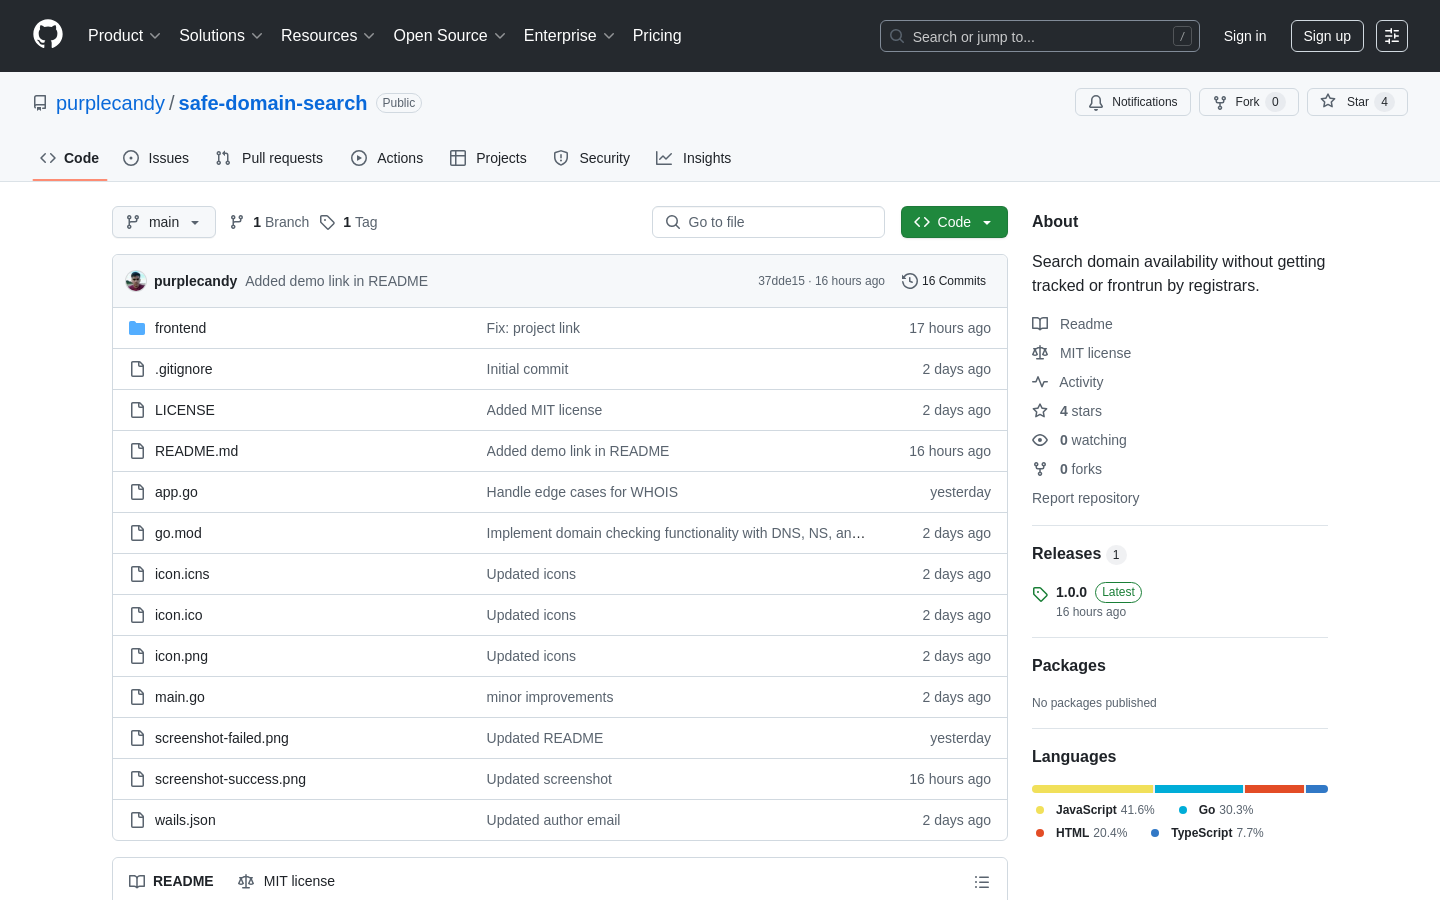View the 0 watching link

pos(1079,440)
